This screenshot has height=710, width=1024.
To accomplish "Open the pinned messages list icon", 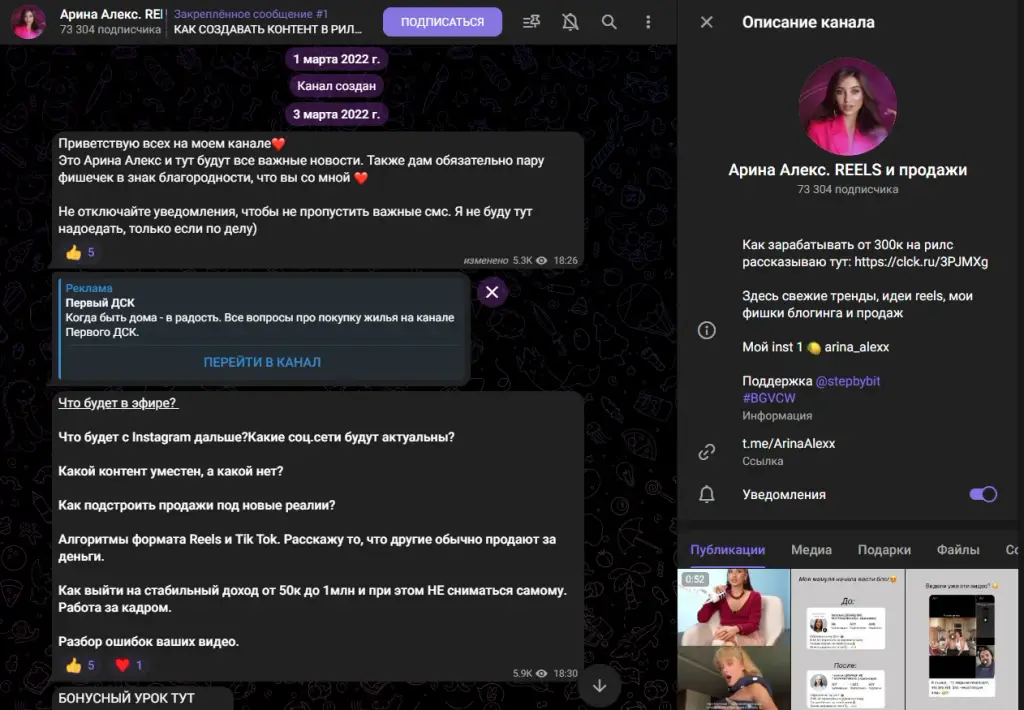I will pos(532,22).
